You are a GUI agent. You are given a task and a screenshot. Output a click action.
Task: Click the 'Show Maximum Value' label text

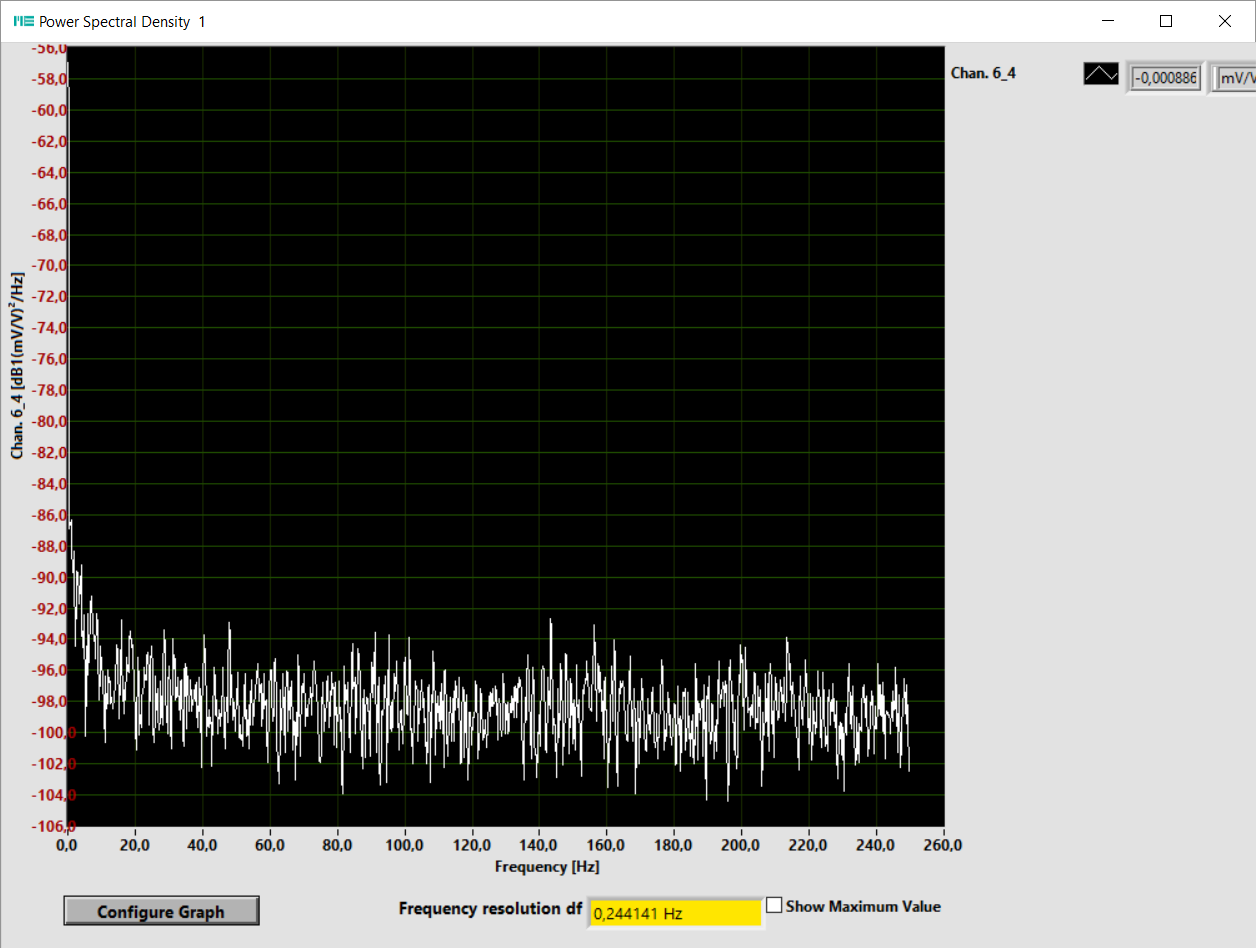(x=863, y=906)
